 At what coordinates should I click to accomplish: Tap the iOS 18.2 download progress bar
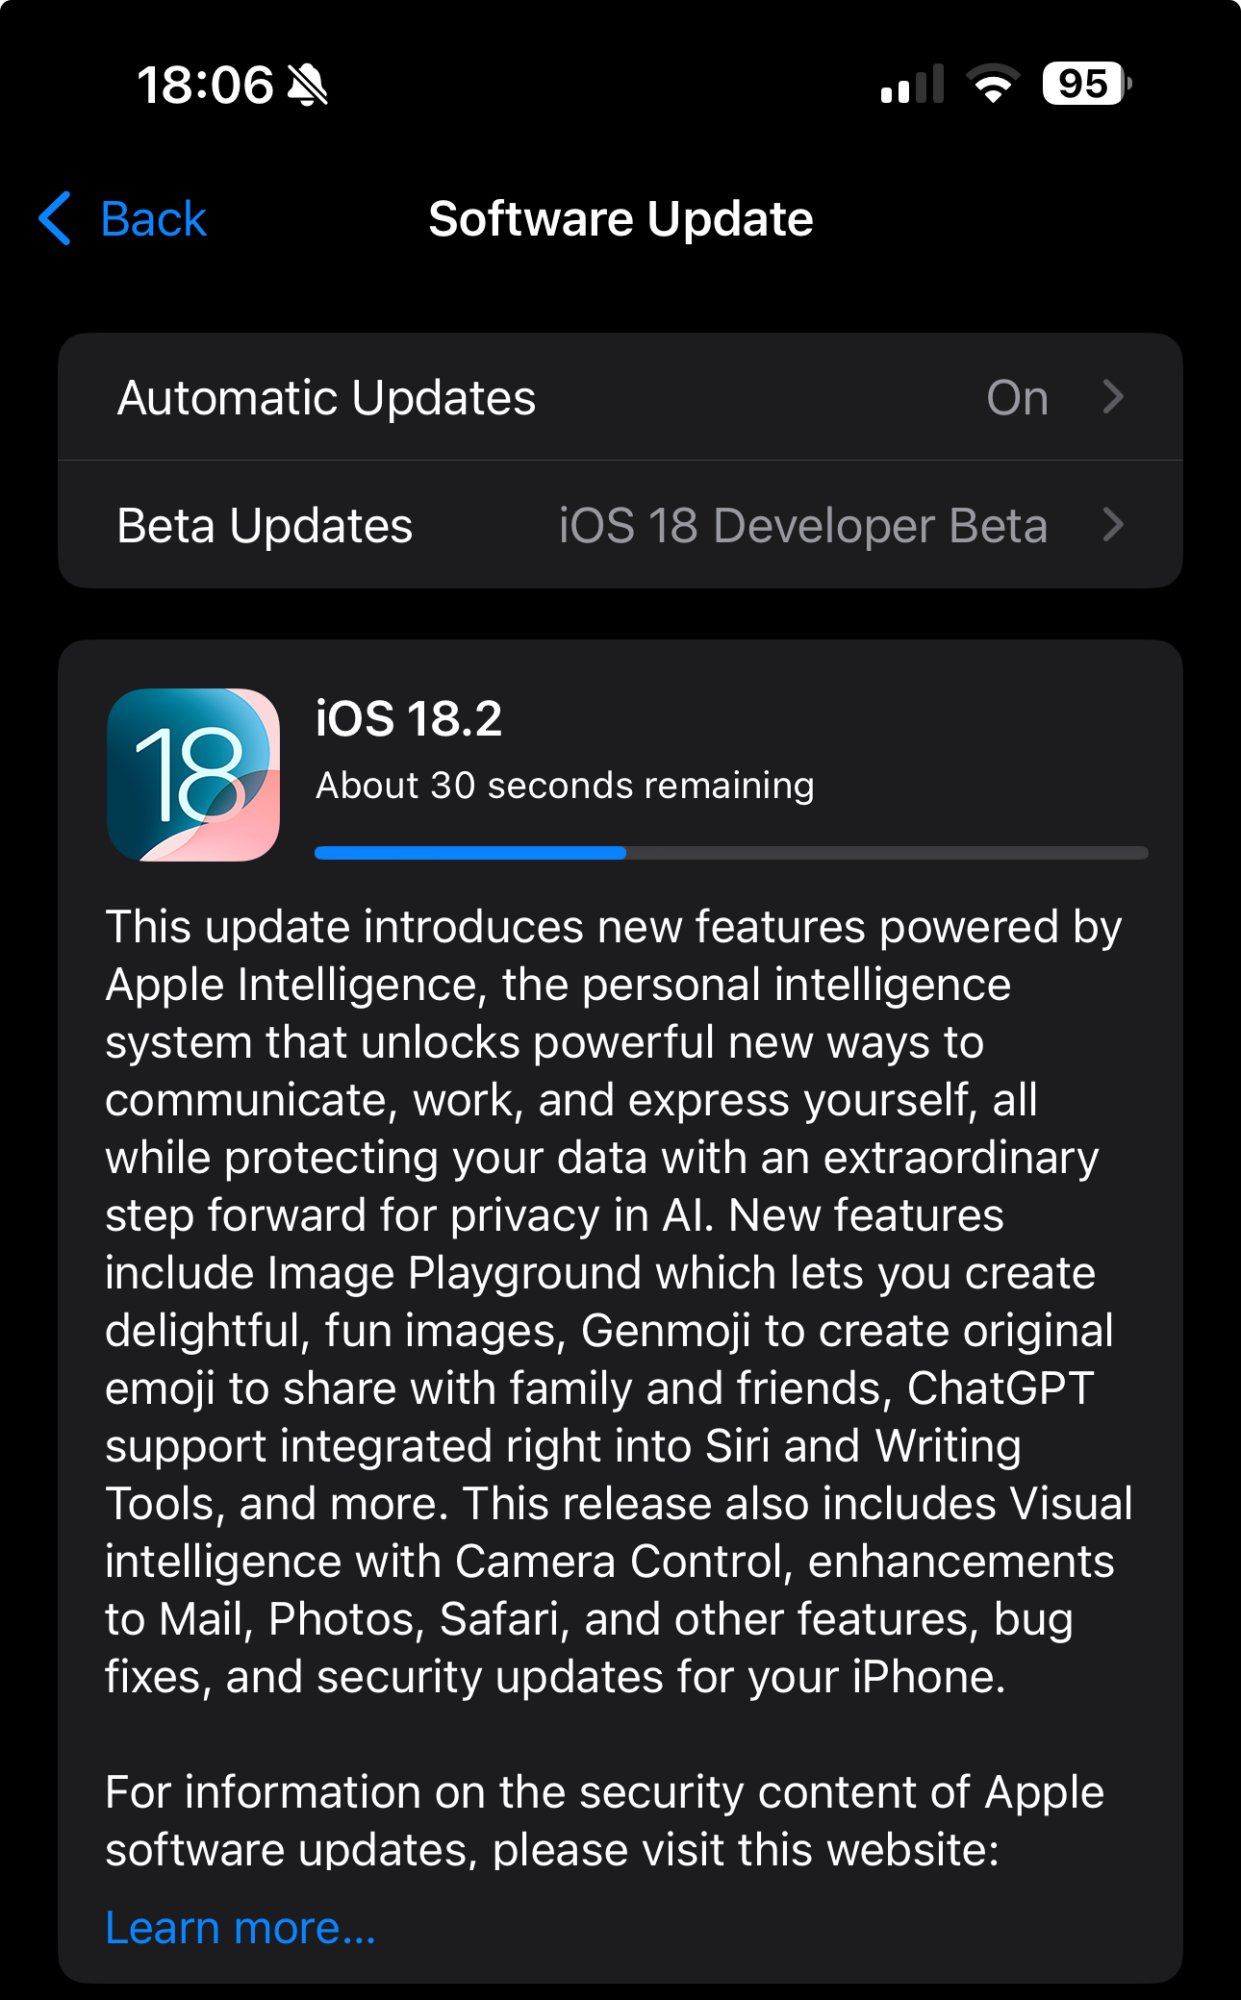point(731,853)
